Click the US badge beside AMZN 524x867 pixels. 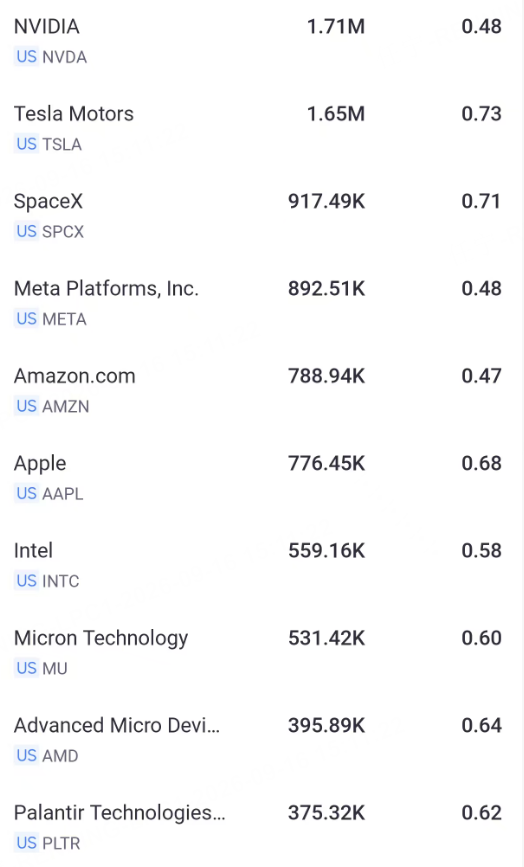(26, 406)
